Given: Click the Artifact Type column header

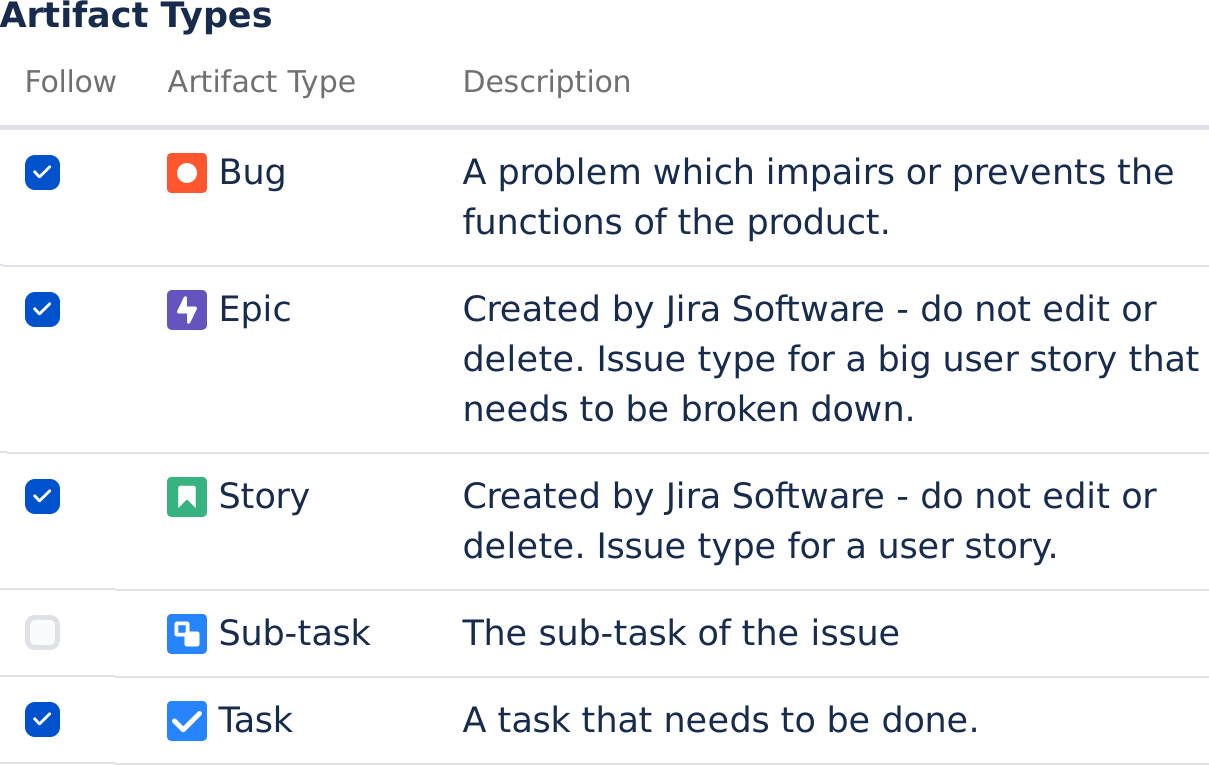Looking at the screenshot, I should [x=262, y=82].
